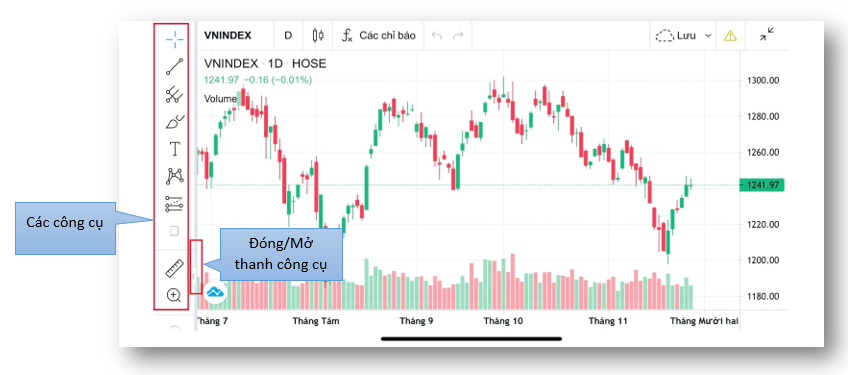Click the Lưu save button
Screen dimensions: 848x375
(676, 36)
